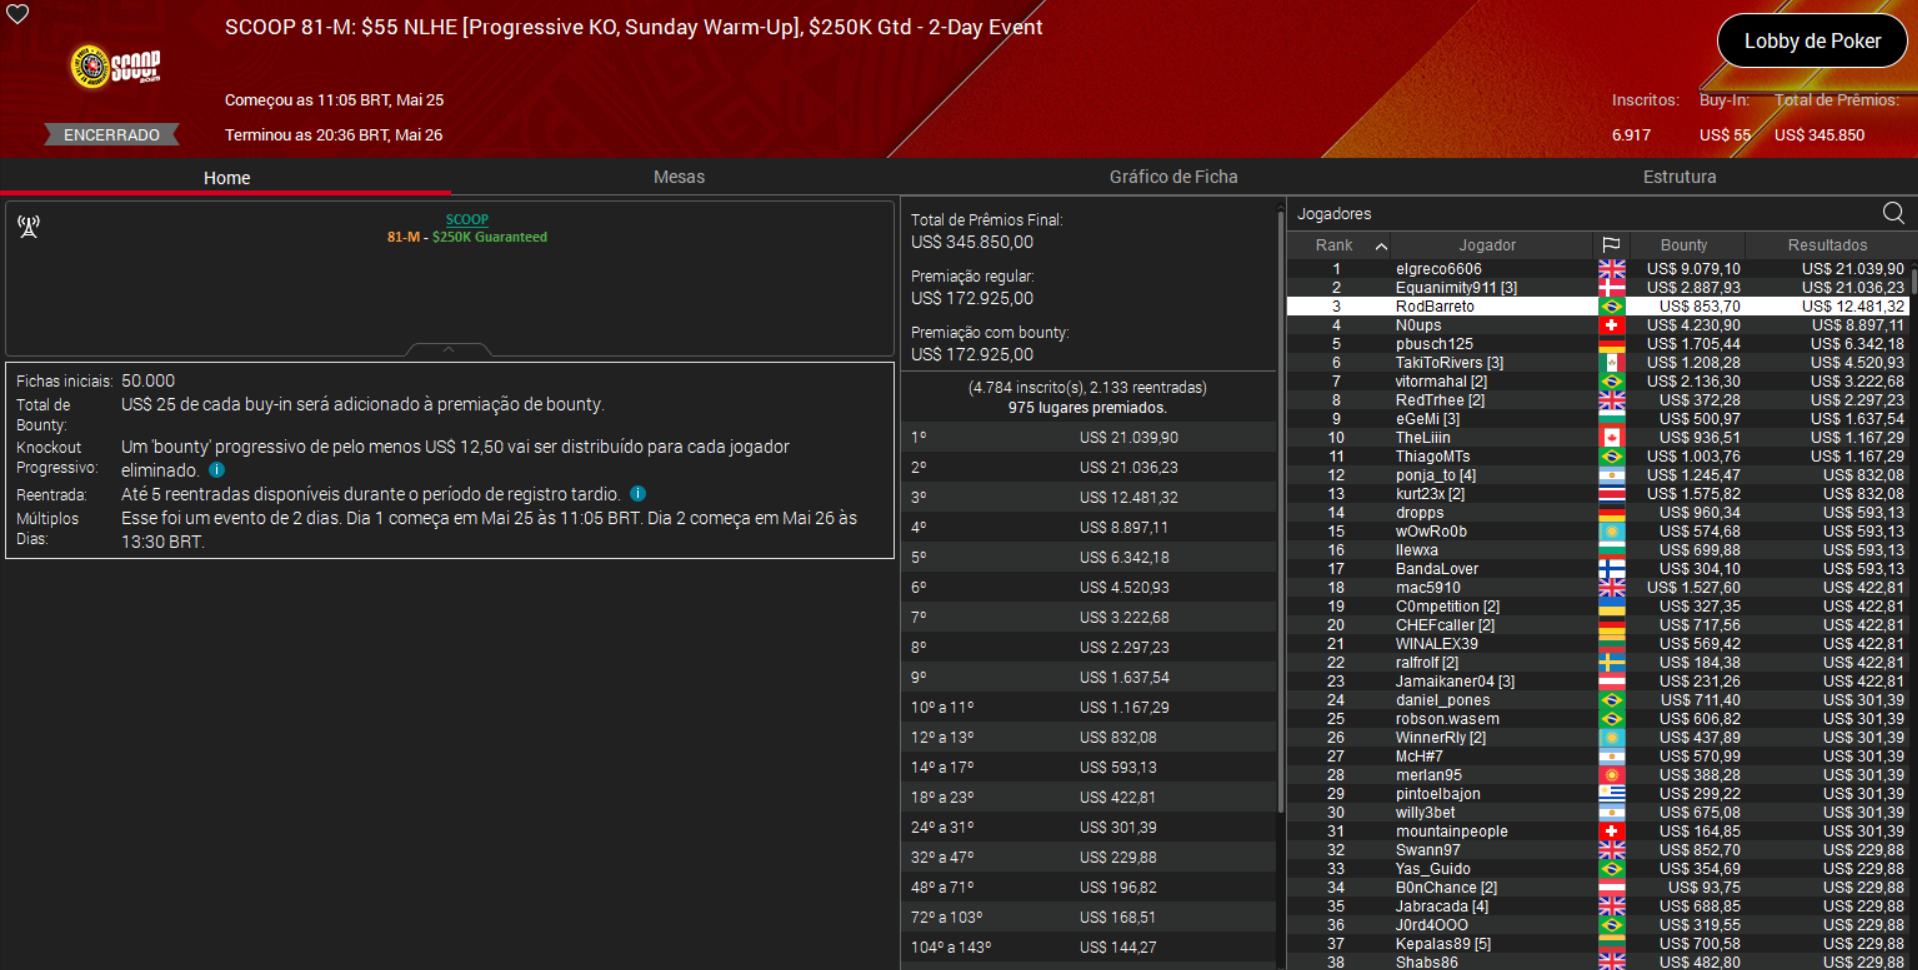The height and width of the screenshot is (970, 1918).
Task: Select player pbusch125
Action: (x=1434, y=344)
